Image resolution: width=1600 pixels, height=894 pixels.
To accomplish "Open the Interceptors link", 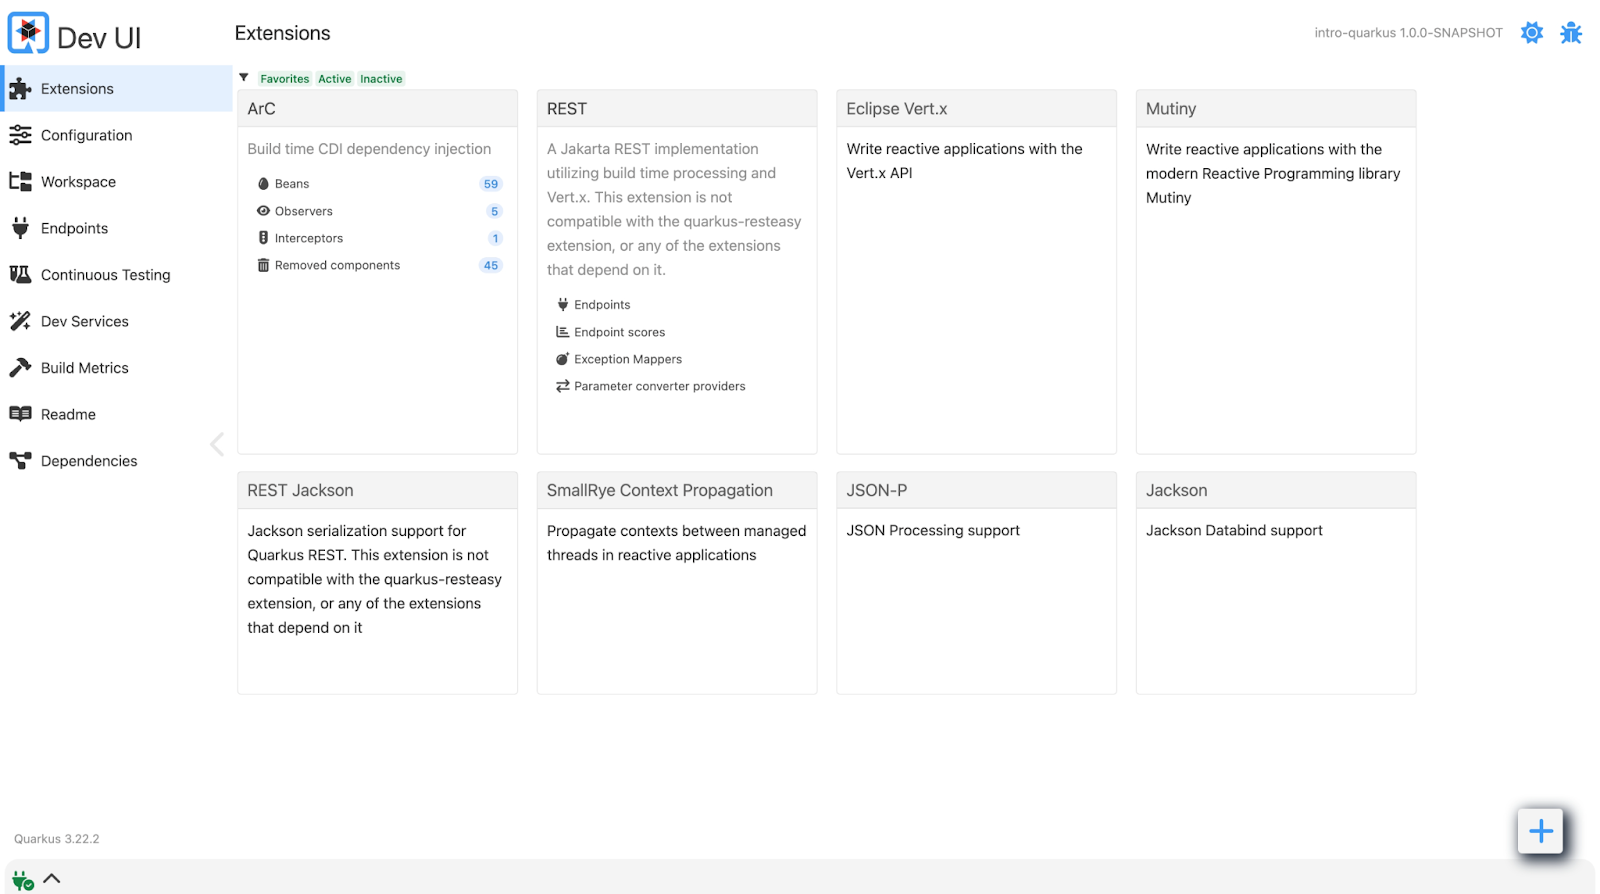I will point(309,238).
